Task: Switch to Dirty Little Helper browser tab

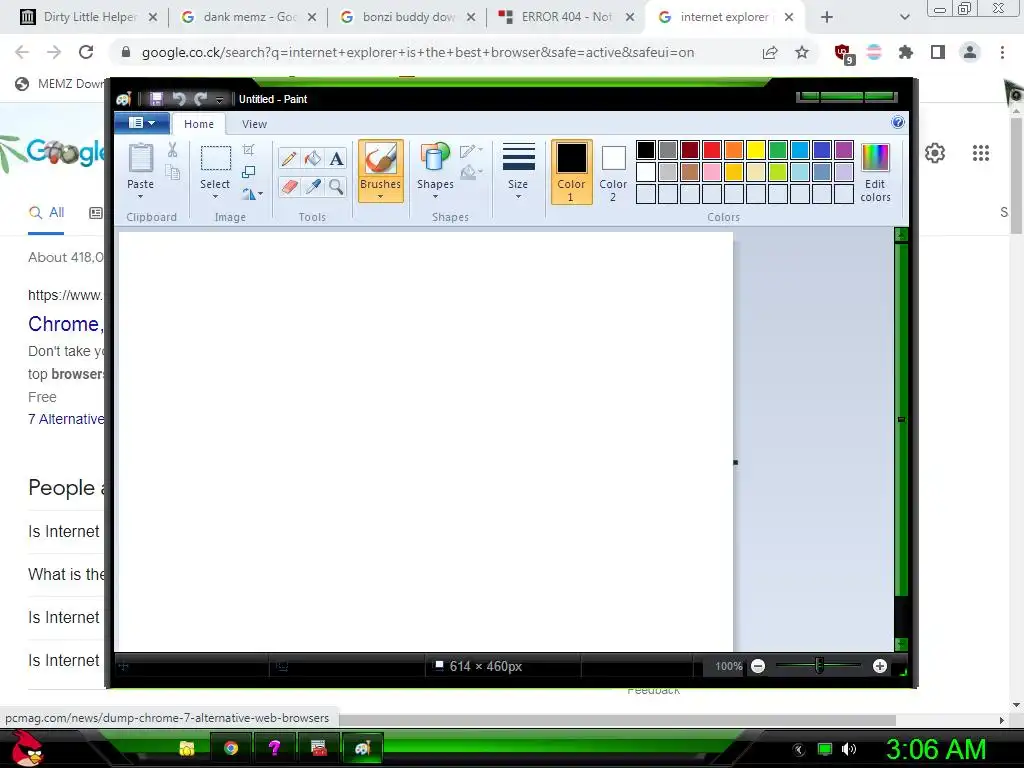Action: pos(88,17)
